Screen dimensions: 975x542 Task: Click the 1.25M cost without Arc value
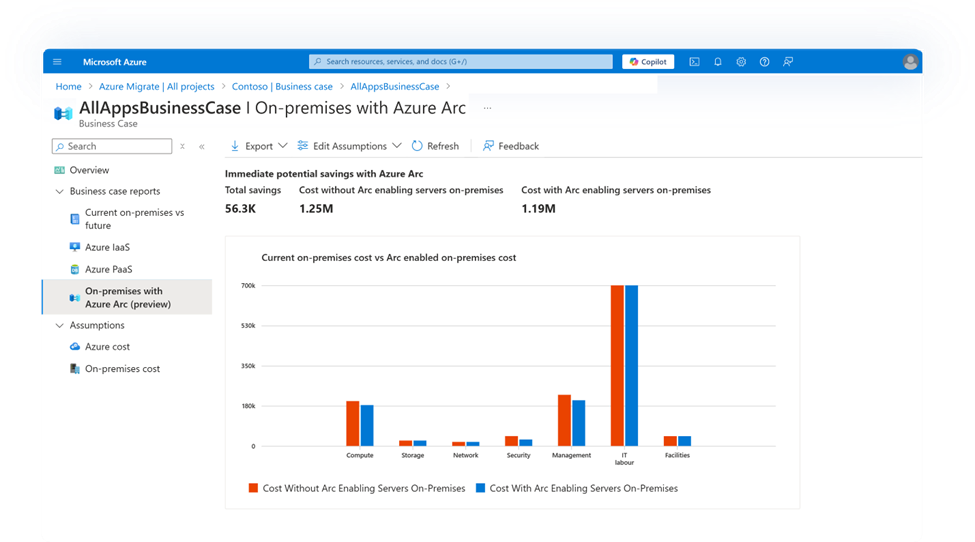pos(316,209)
